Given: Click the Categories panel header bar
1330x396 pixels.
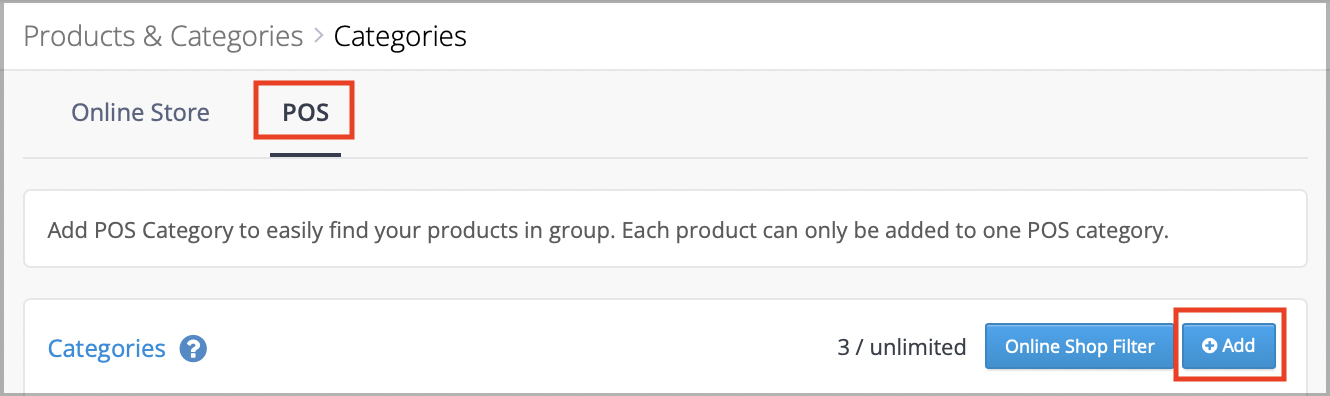Looking at the screenshot, I should coord(665,347).
